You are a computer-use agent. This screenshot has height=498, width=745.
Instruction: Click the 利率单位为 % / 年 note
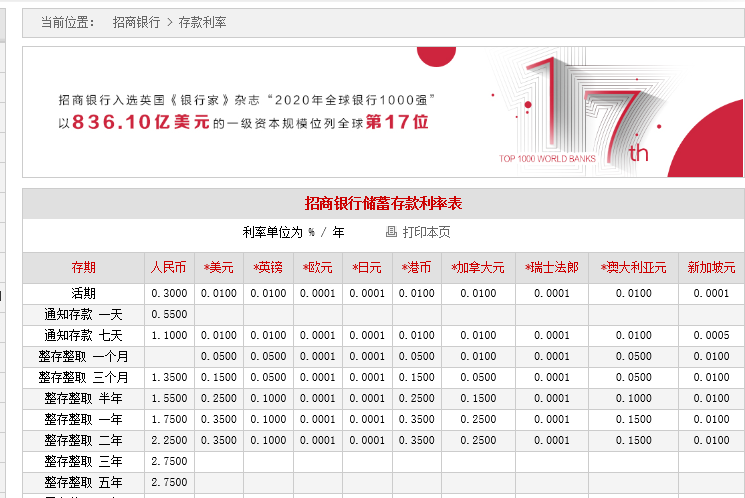293,232
